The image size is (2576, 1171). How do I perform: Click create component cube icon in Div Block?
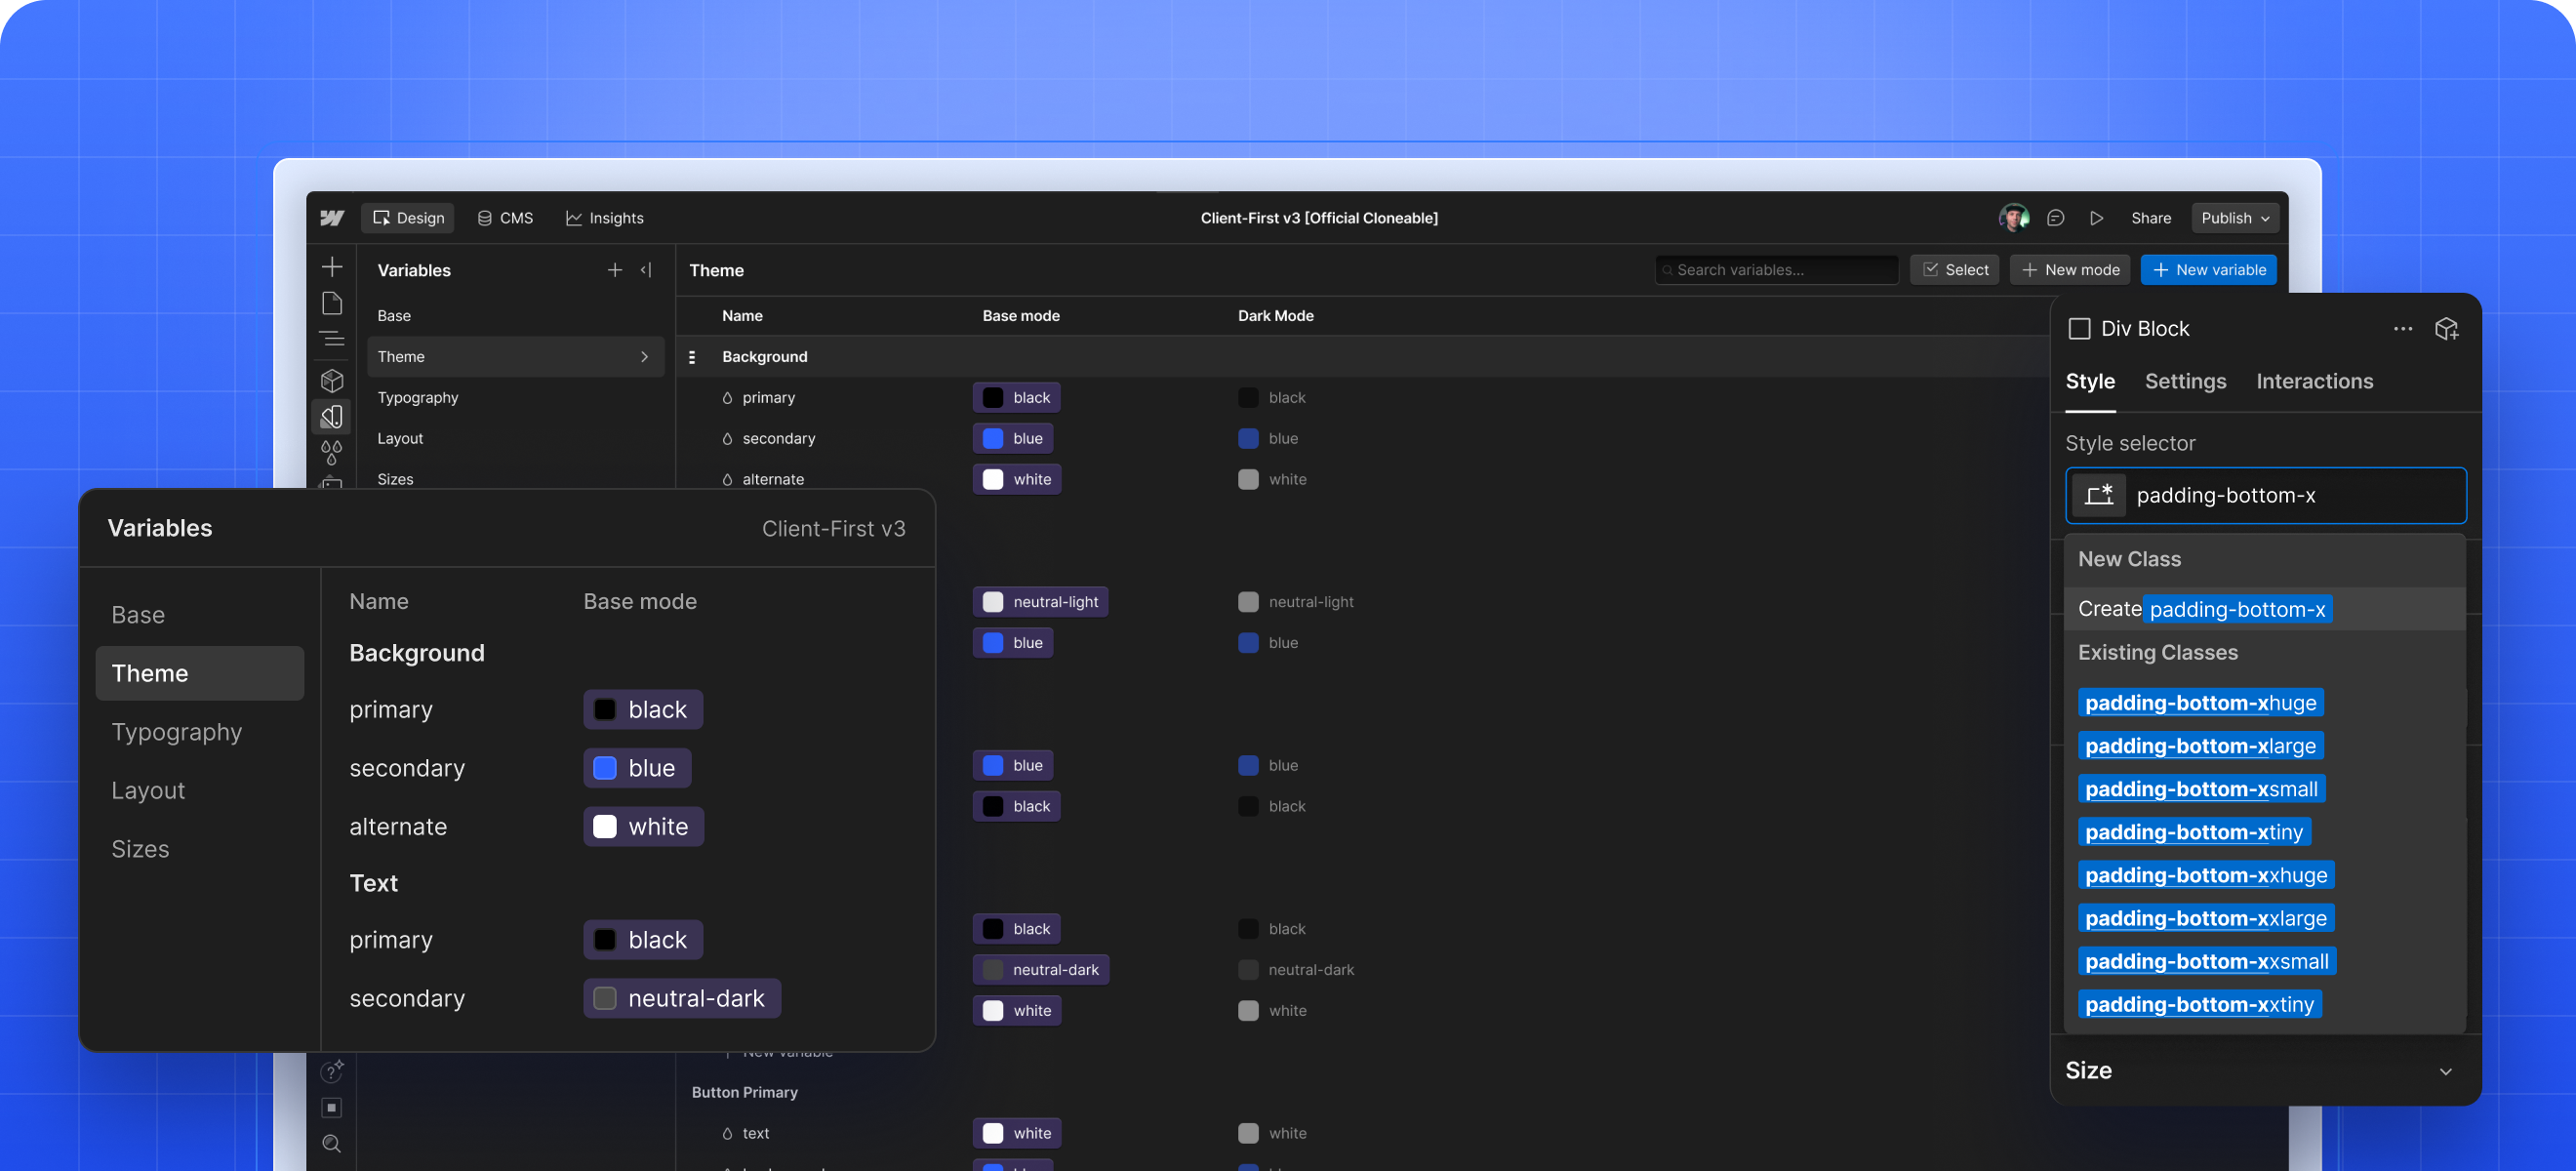tap(2447, 329)
